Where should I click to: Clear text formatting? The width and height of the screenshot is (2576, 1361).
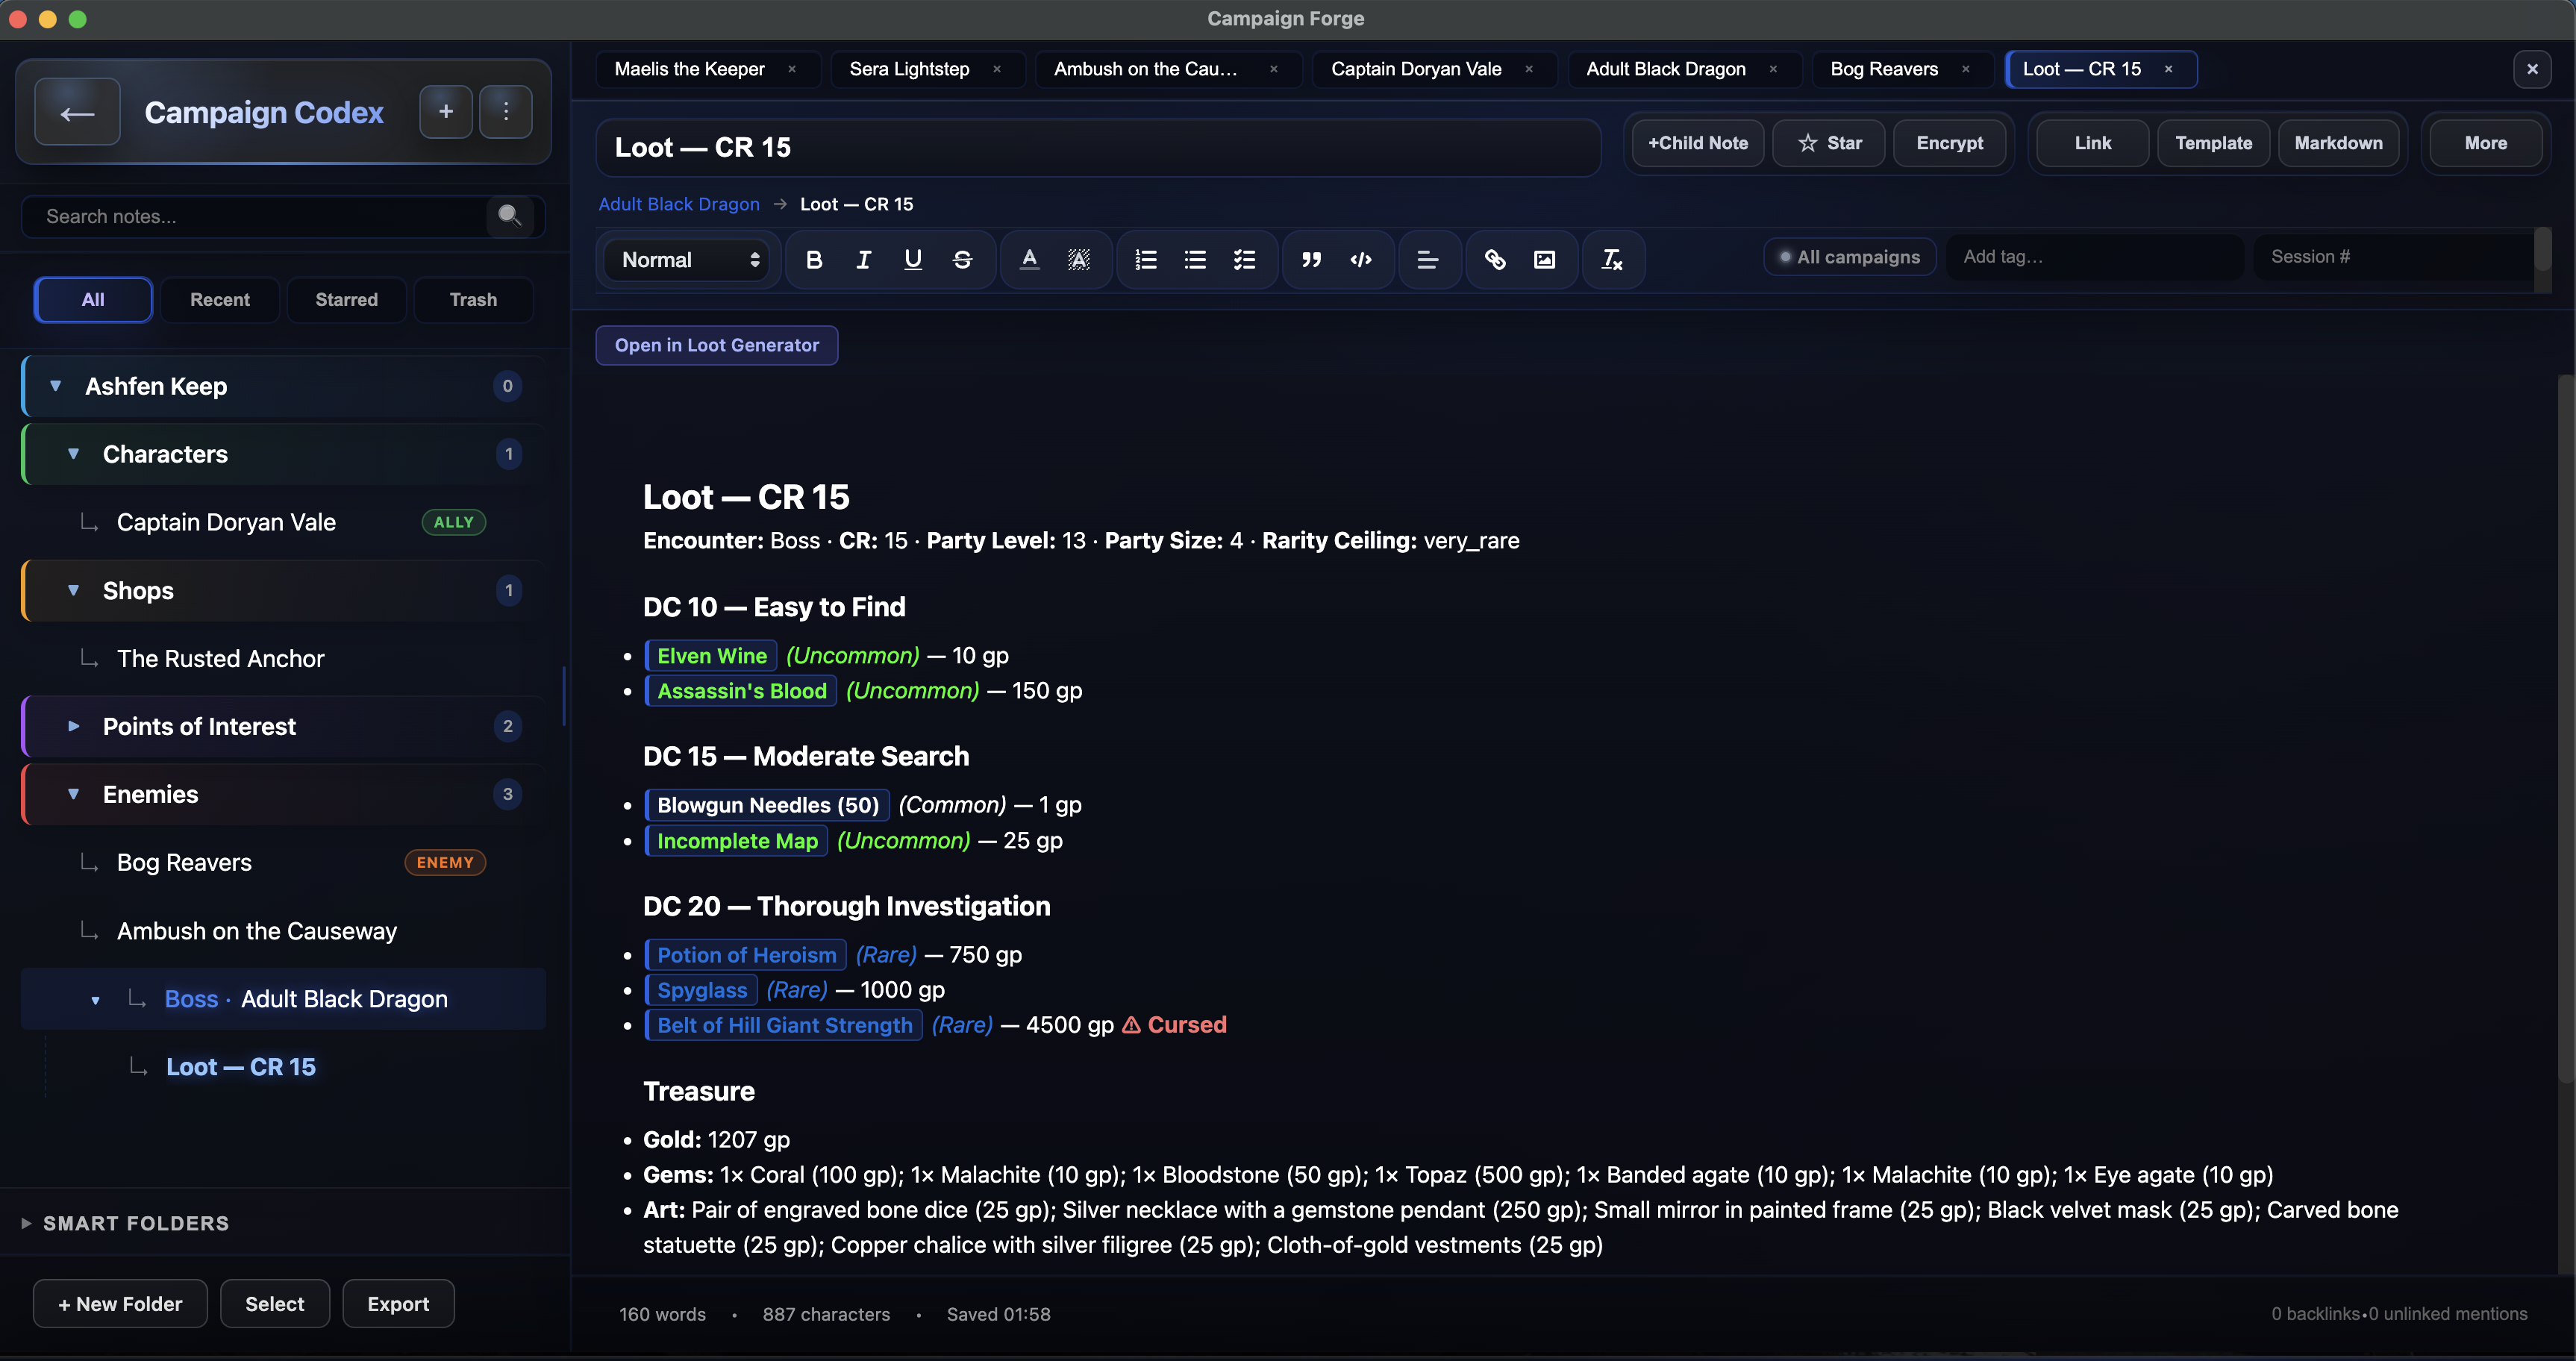click(x=1612, y=260)
